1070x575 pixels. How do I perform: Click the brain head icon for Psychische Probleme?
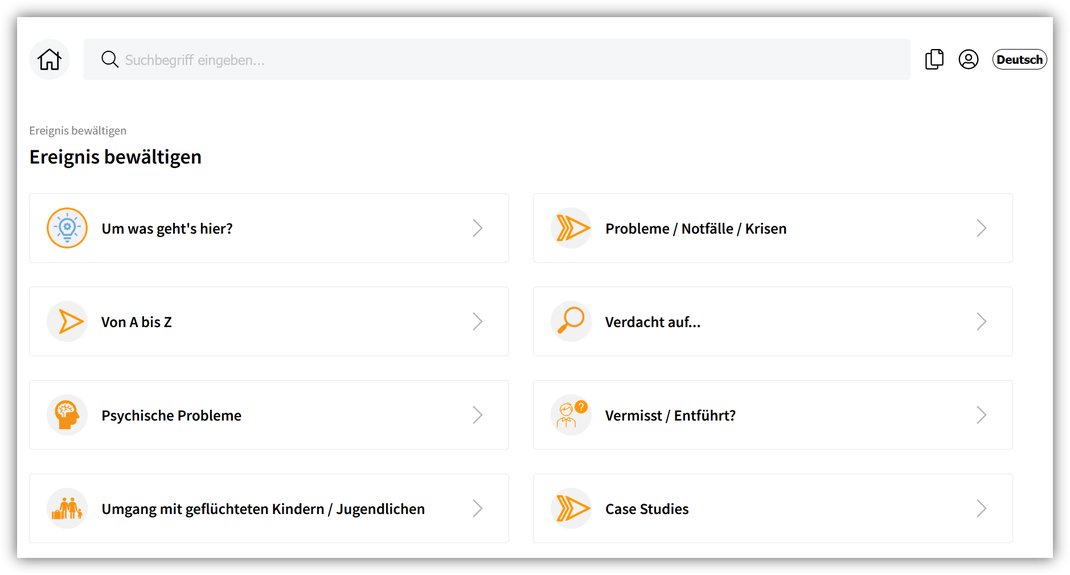pos(67,415)
